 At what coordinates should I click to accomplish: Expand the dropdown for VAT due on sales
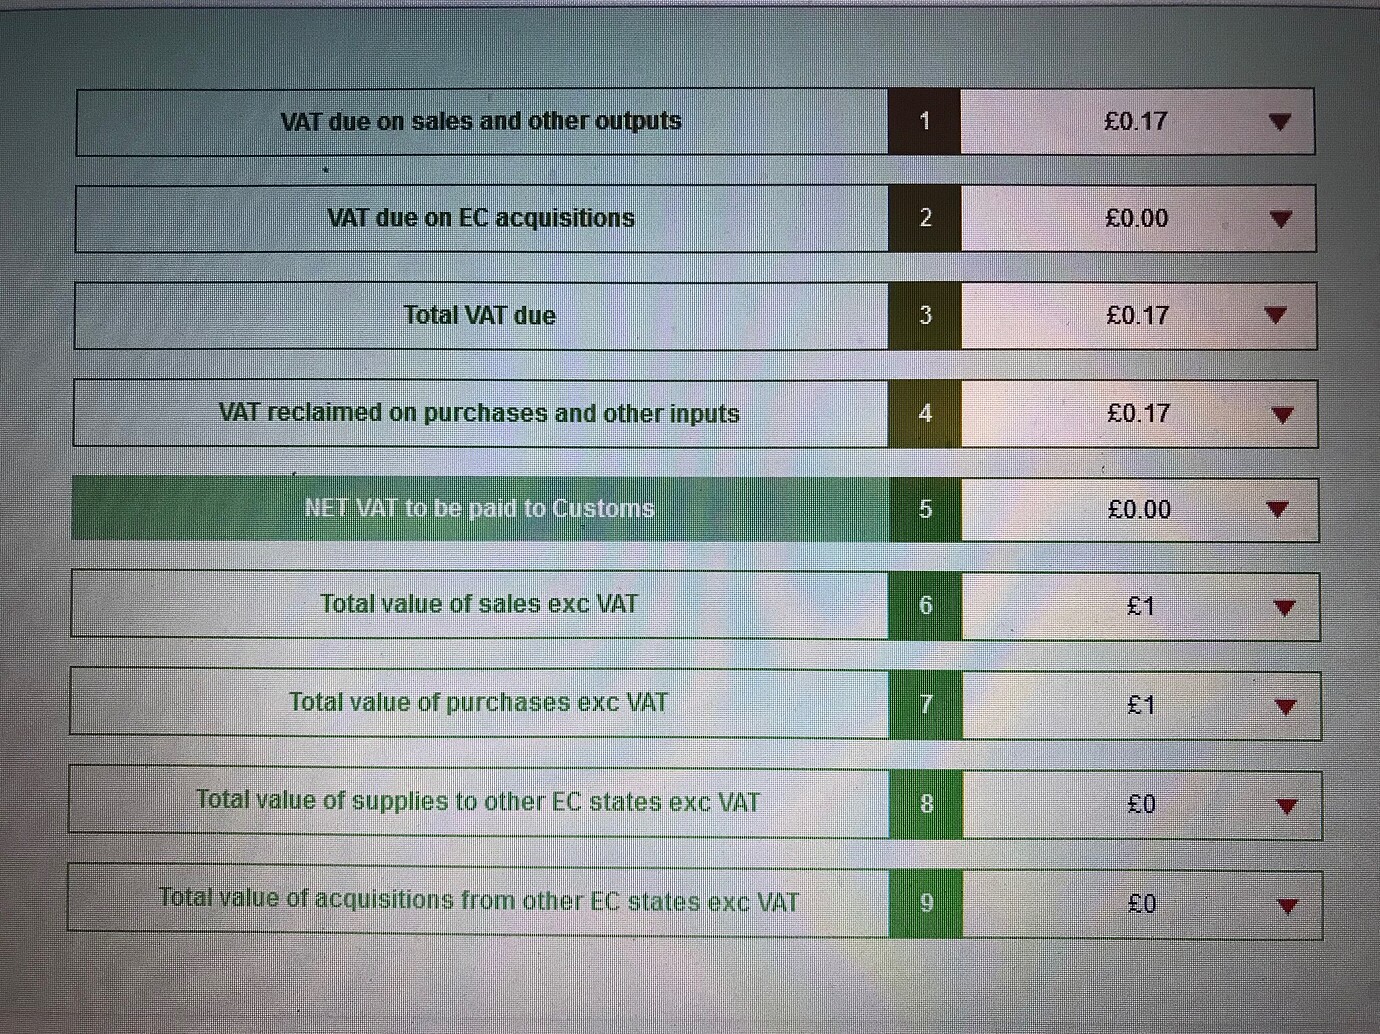pos(1278,121)
